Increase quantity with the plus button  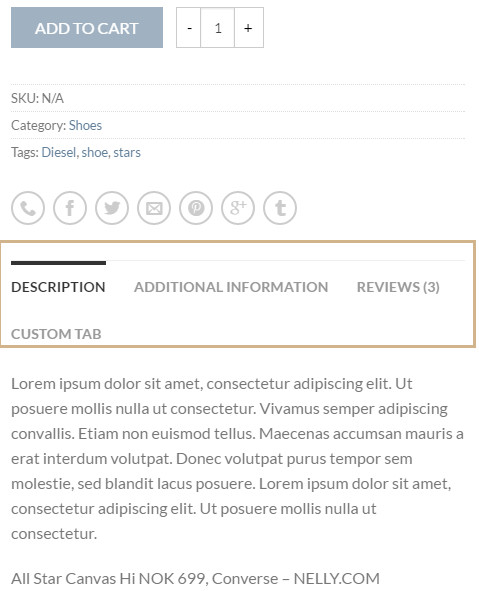click(x=248, y=28)
